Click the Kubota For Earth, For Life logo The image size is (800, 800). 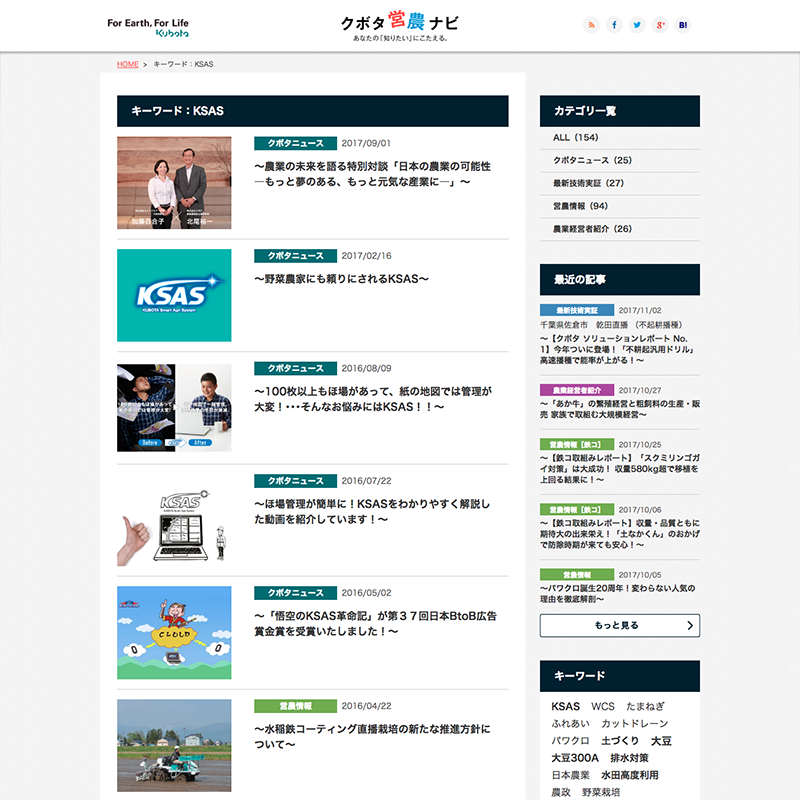click(148, 28)
